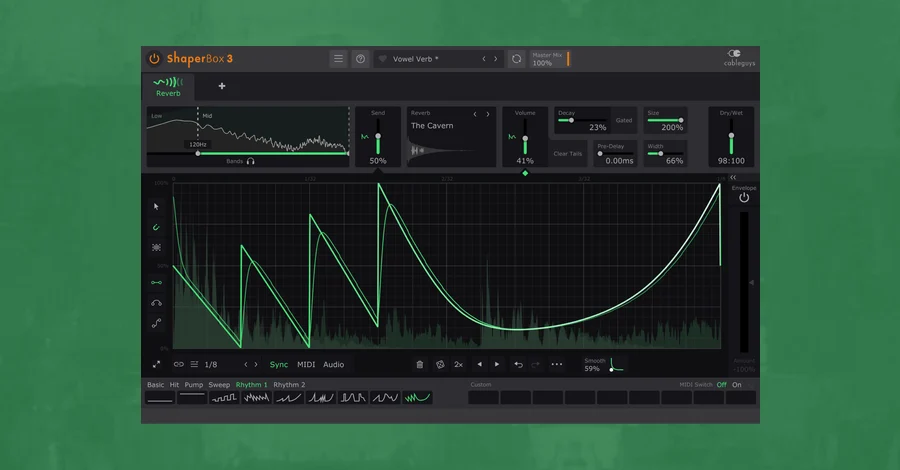Select the green pen draw tool
This screenshot has height=470, width=900.
[156, 227]
